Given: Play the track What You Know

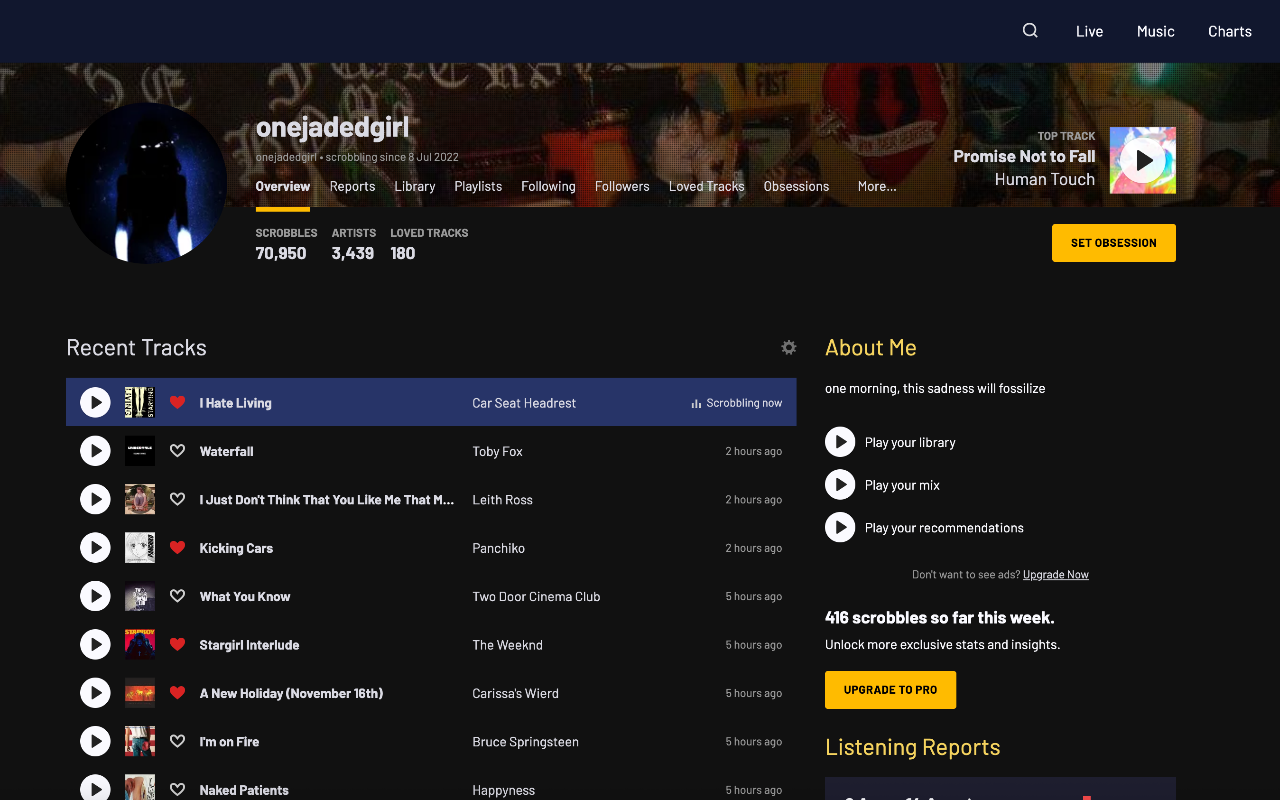Looking at the screenshot, I should tap(95, 596).
